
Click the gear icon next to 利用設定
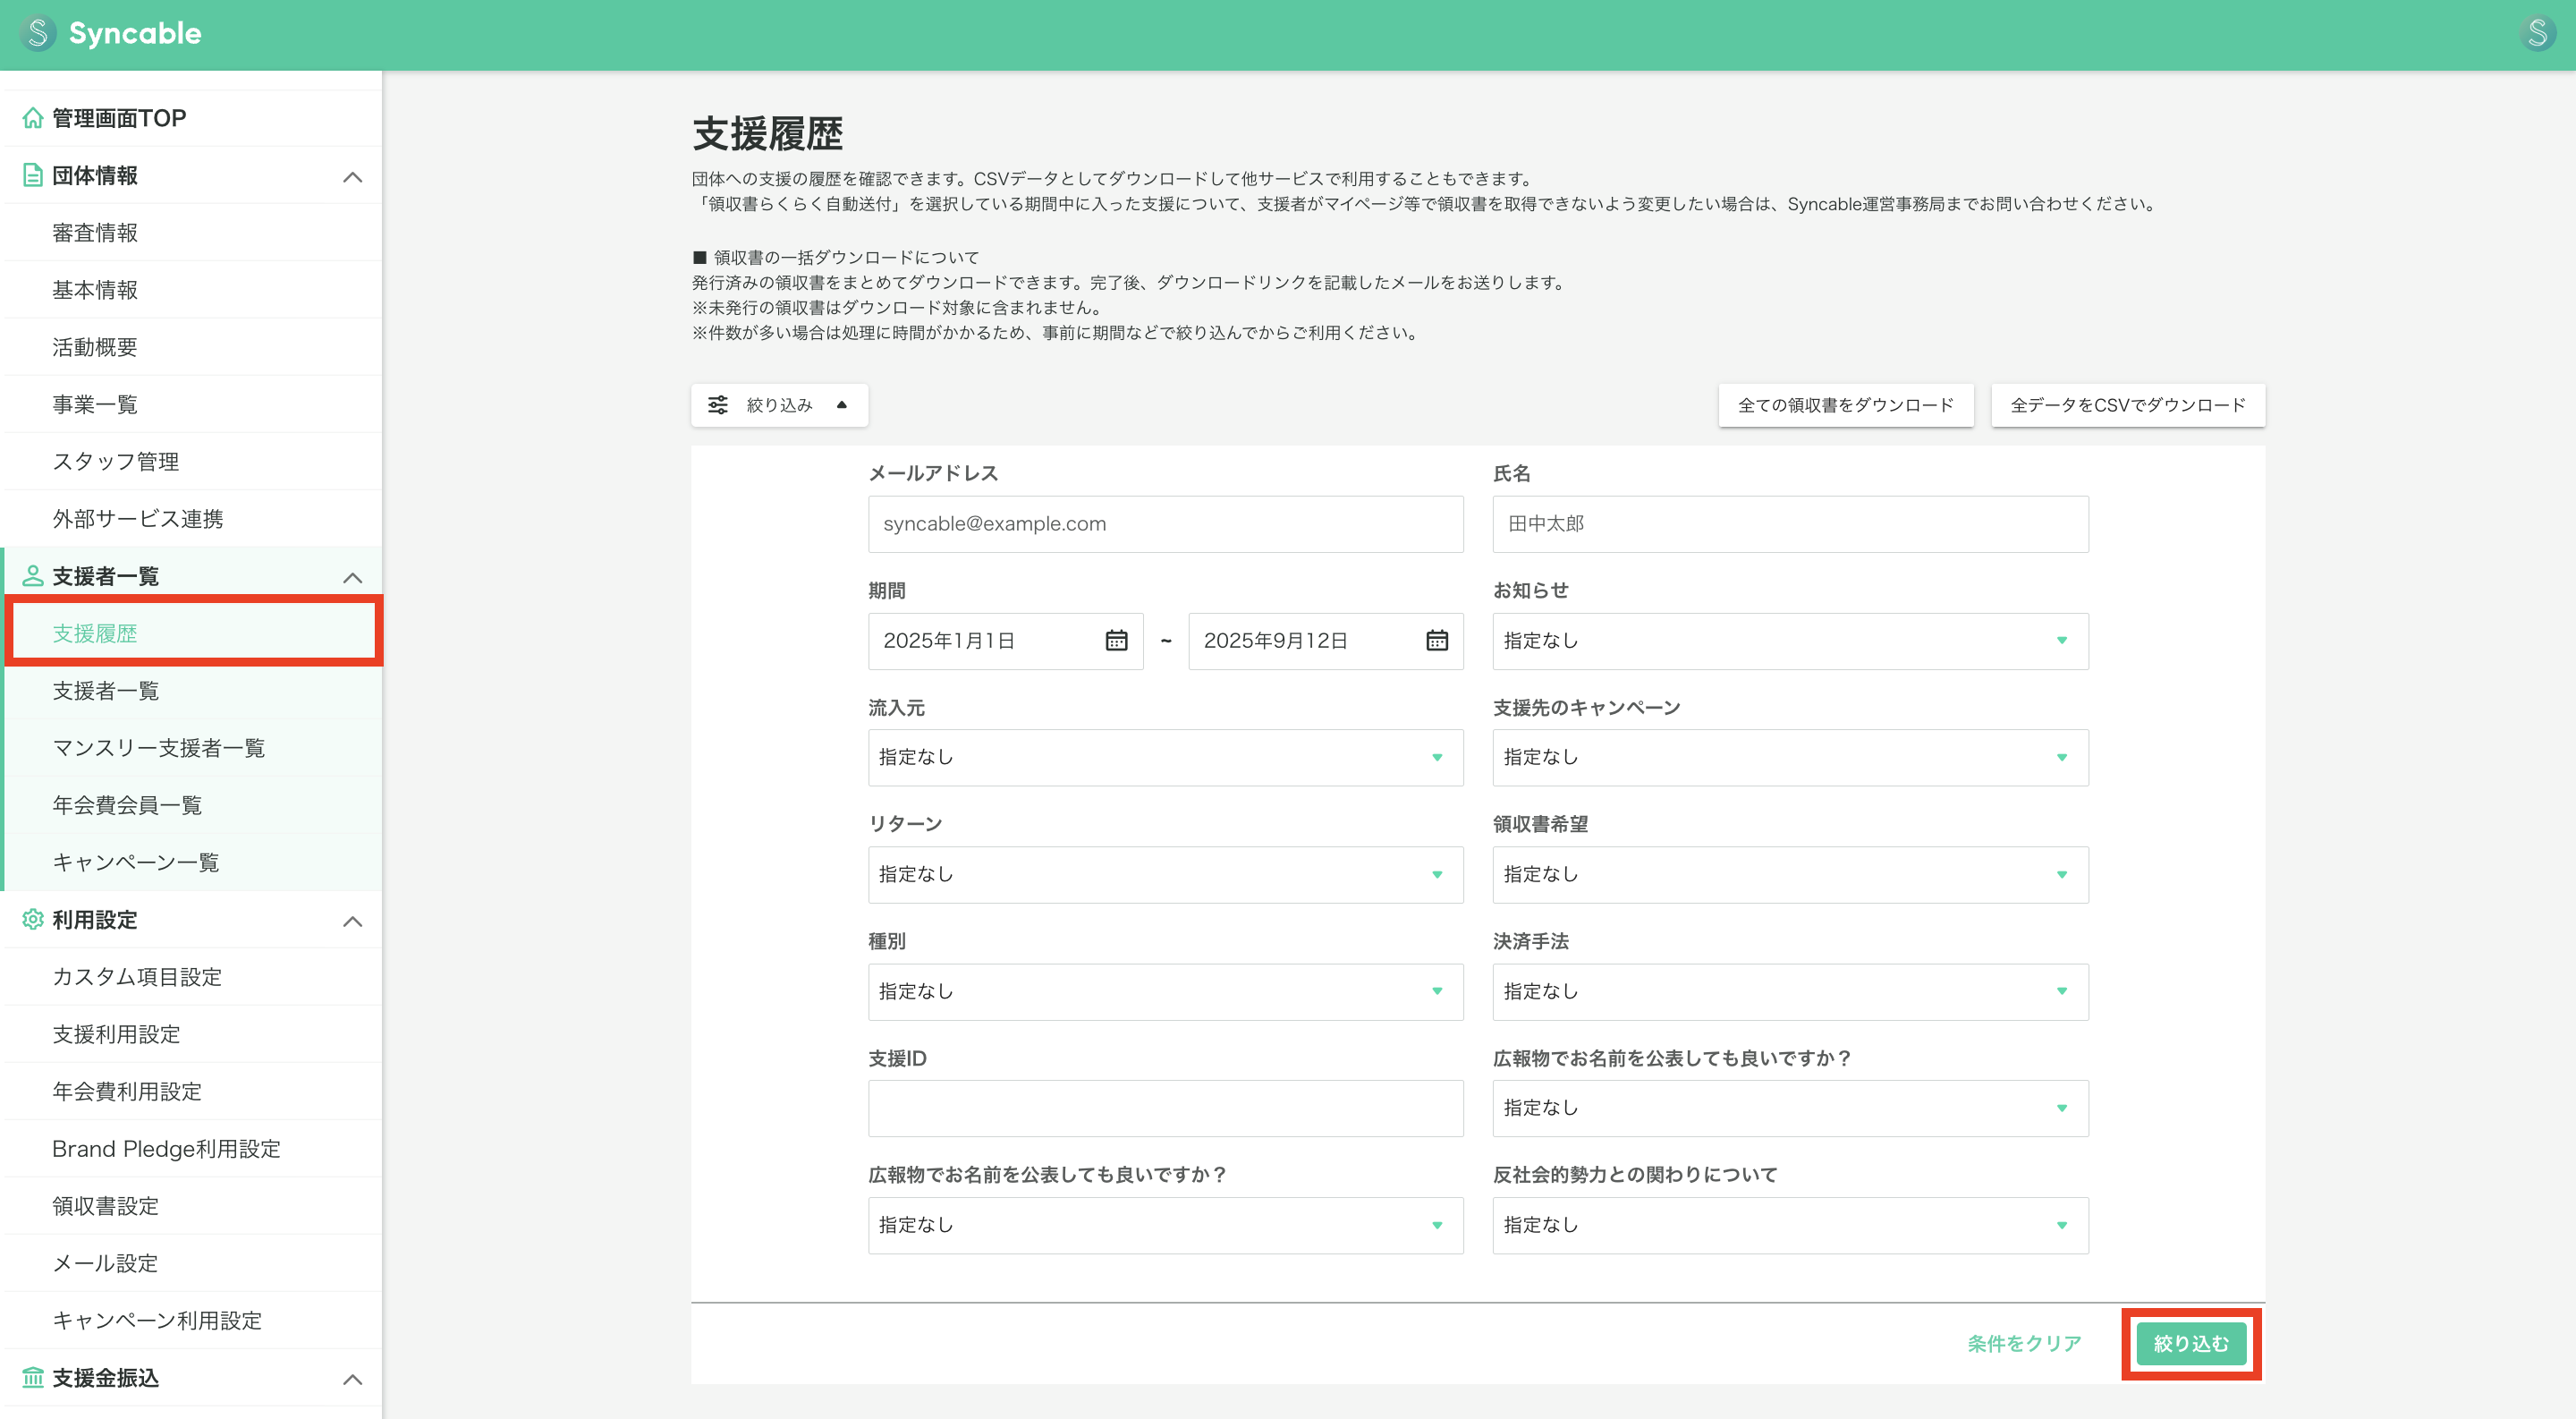pyautogui.click(x=31, y=920)
